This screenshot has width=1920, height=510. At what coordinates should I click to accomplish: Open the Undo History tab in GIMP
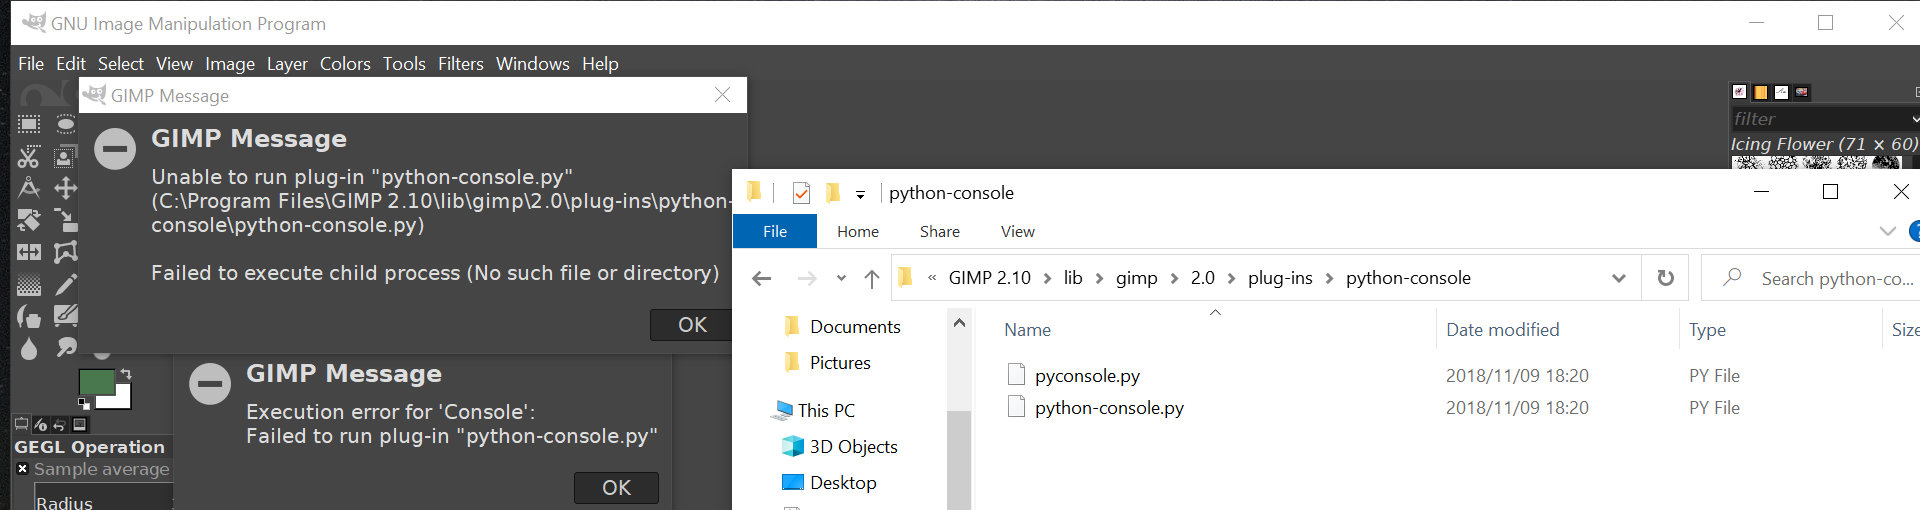[59, 425]
